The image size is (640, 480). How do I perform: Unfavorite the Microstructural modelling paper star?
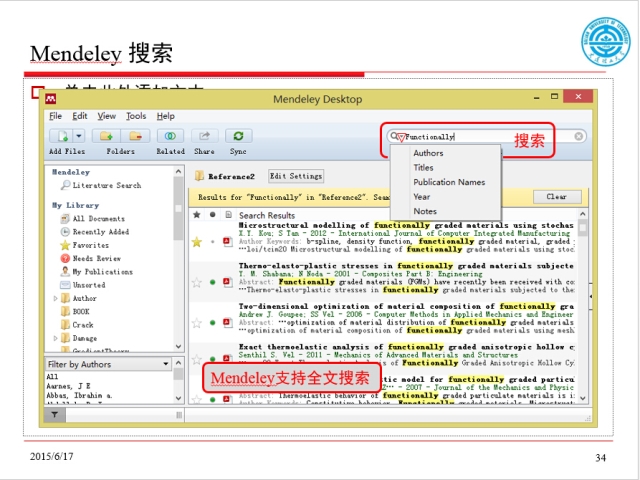tap(197, 242)
